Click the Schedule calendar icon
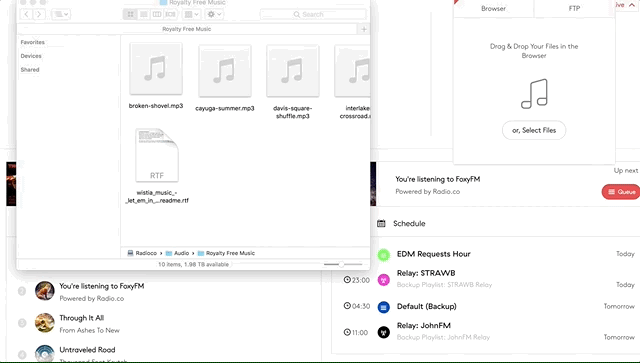Image resolution: width=640 pixels, height=363 pixels. pyautogui.click(x=381, y=223)
